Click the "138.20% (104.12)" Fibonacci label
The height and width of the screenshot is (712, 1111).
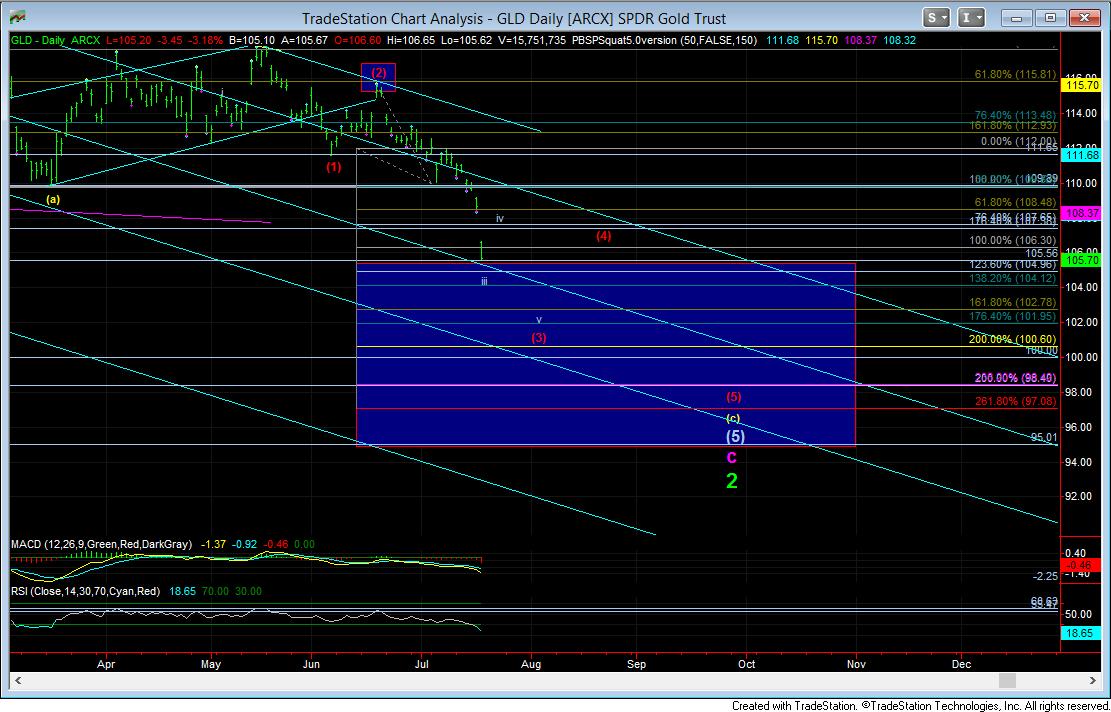pyautogui.click(x=1013, y=278)
